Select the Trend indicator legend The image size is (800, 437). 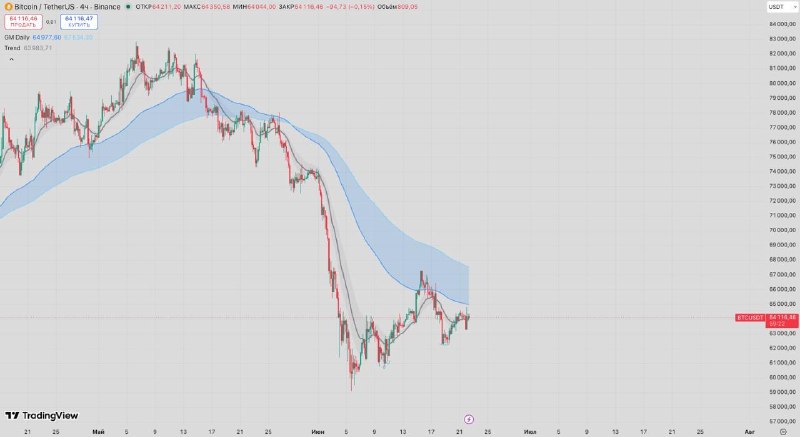12,48
